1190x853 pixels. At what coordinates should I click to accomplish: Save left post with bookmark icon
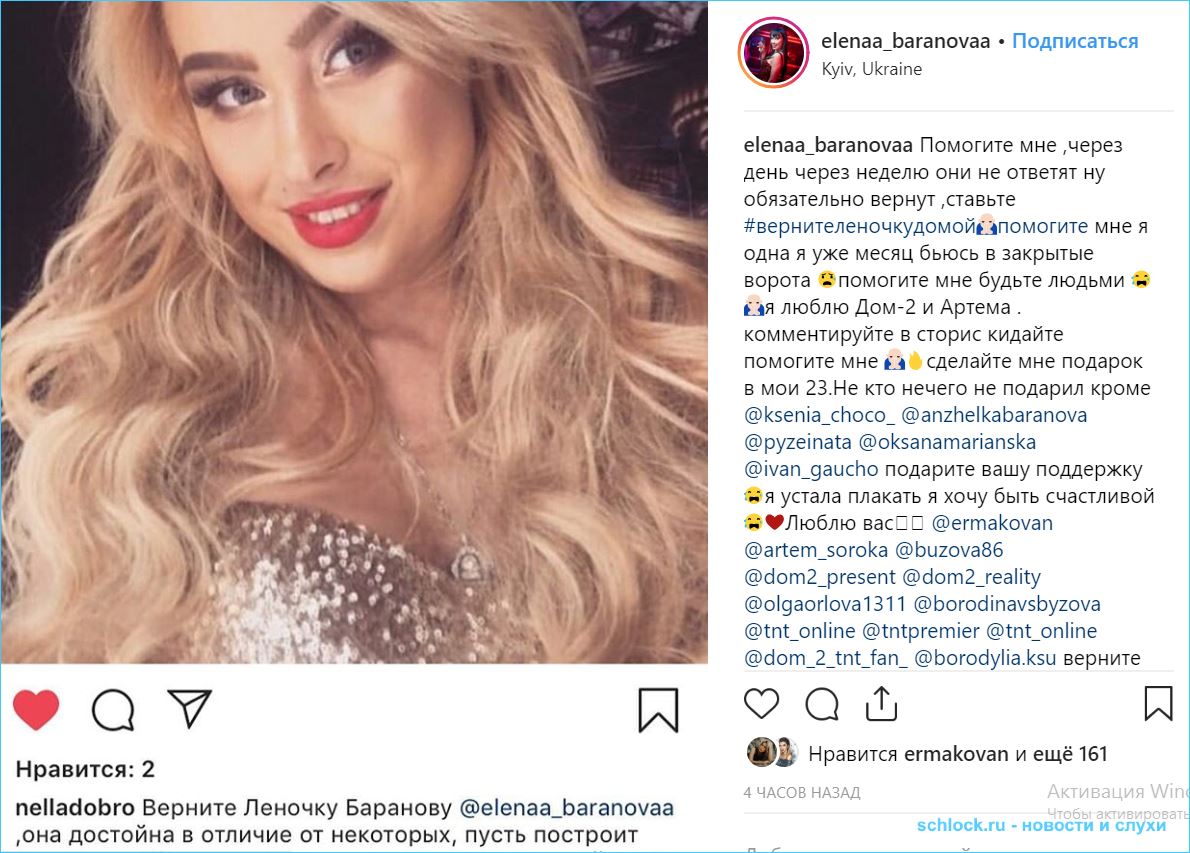658,710
